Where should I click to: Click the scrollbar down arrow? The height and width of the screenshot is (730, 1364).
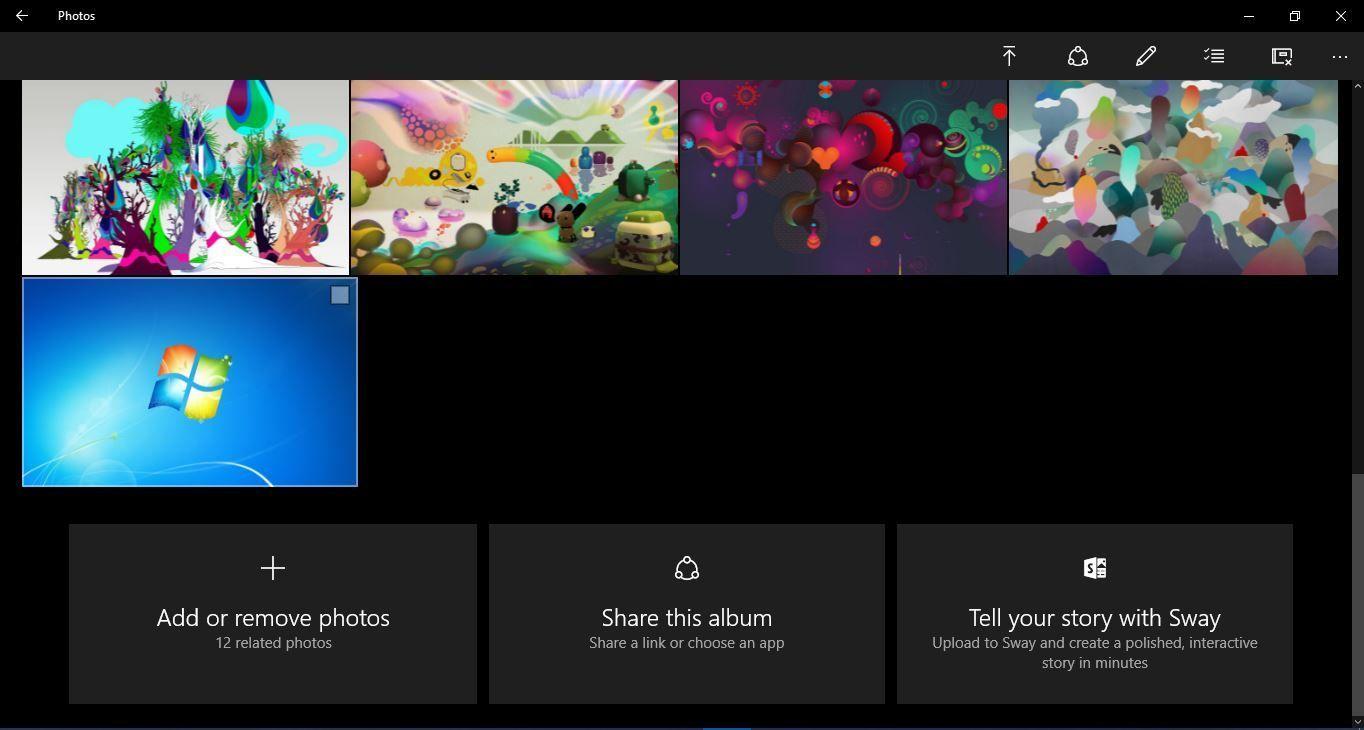point(1357,720)
